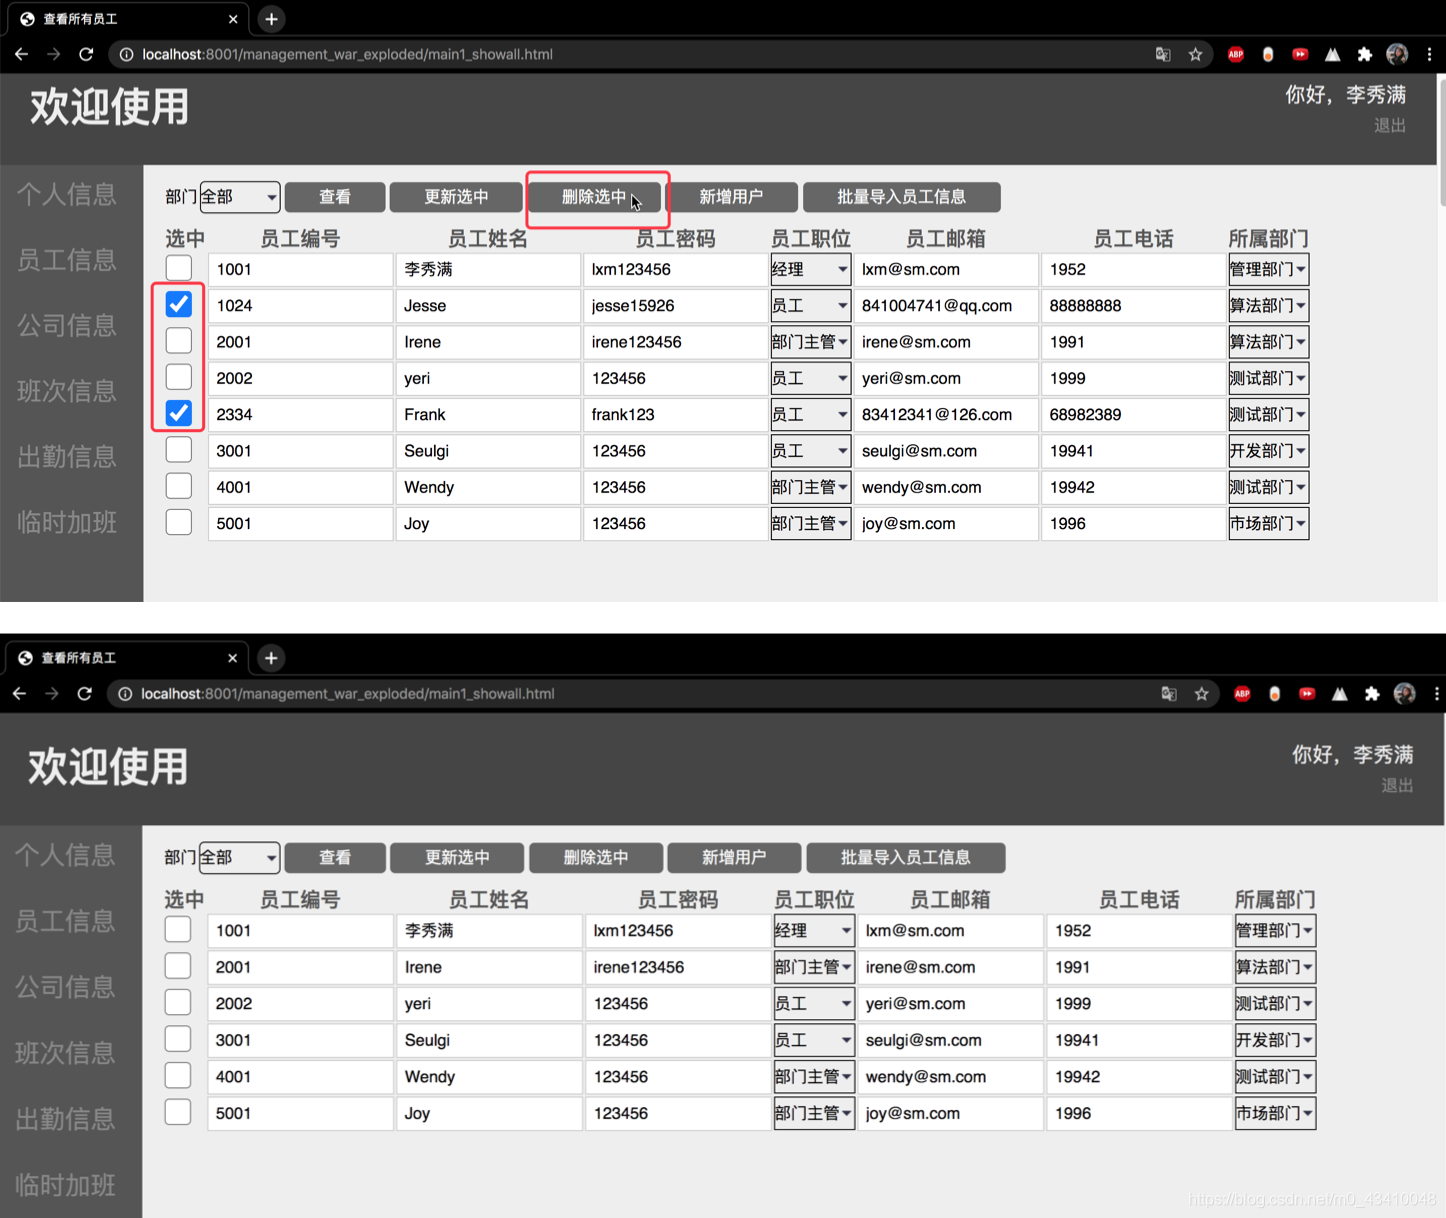Open 出勤信息 in bottom window sidebar
The image size is (1446, 1218).
tap(65, 1118)
